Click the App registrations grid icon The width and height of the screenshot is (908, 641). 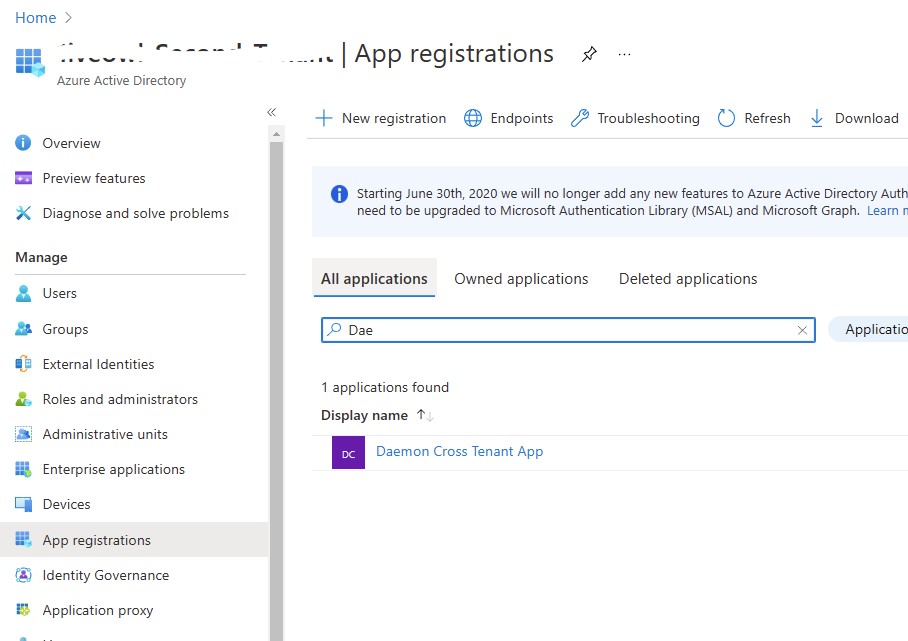click(23, 539)
